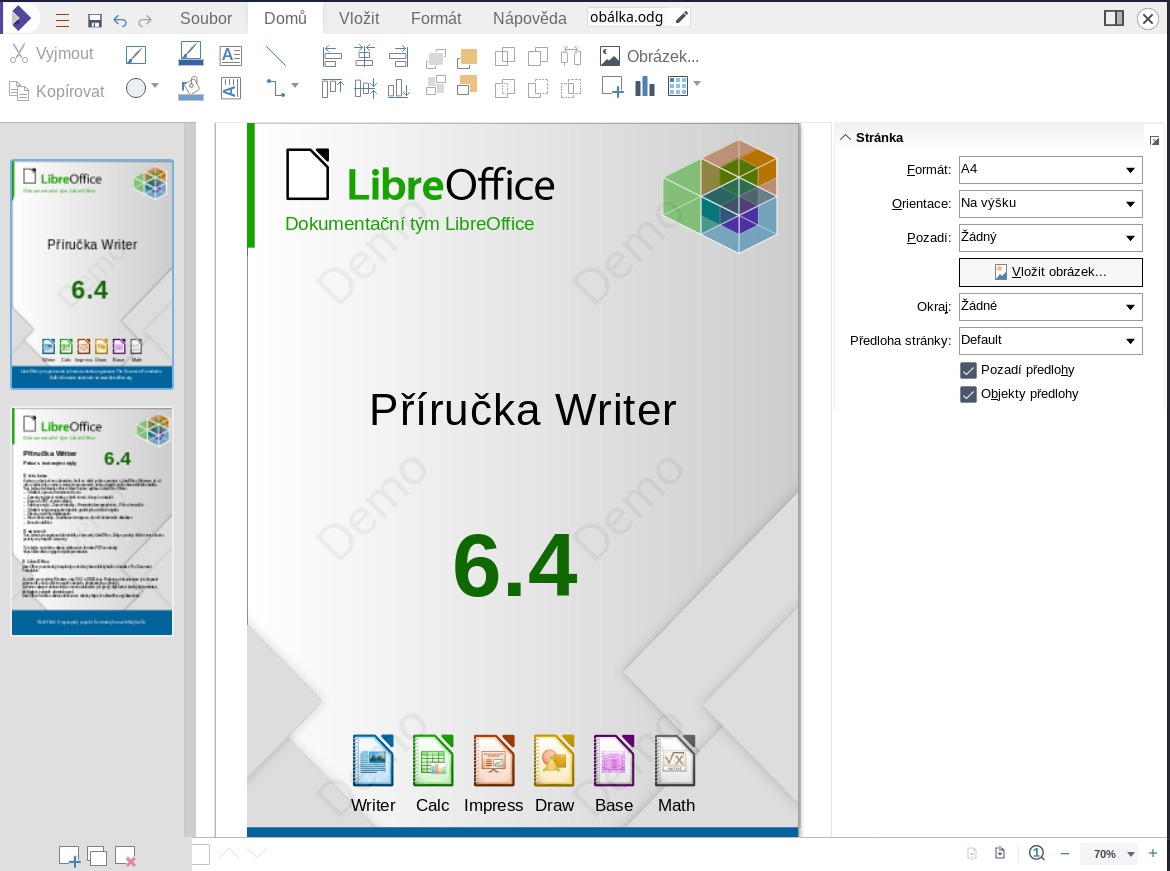Open the Pozadí dropdown
Viewport: 1170px width, 871px height.
point(1050,238)
